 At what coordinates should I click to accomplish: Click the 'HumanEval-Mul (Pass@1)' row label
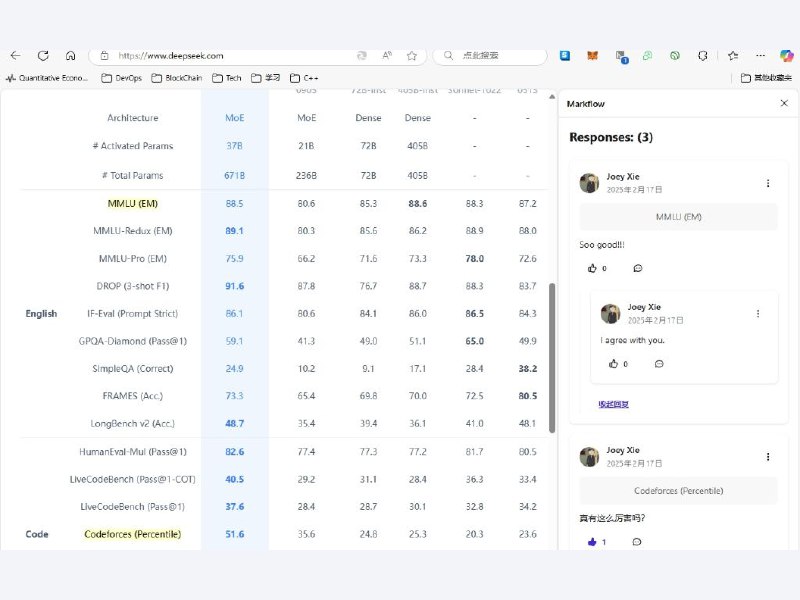(133, 452)
